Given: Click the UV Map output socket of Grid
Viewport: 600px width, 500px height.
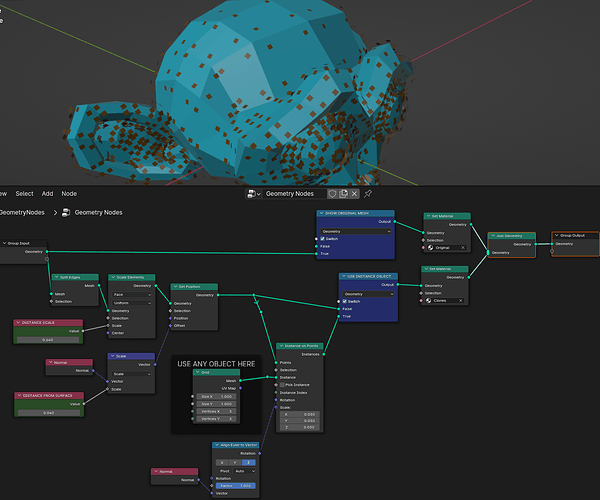Looking at the screenshot, I should [x=240, y=388].
